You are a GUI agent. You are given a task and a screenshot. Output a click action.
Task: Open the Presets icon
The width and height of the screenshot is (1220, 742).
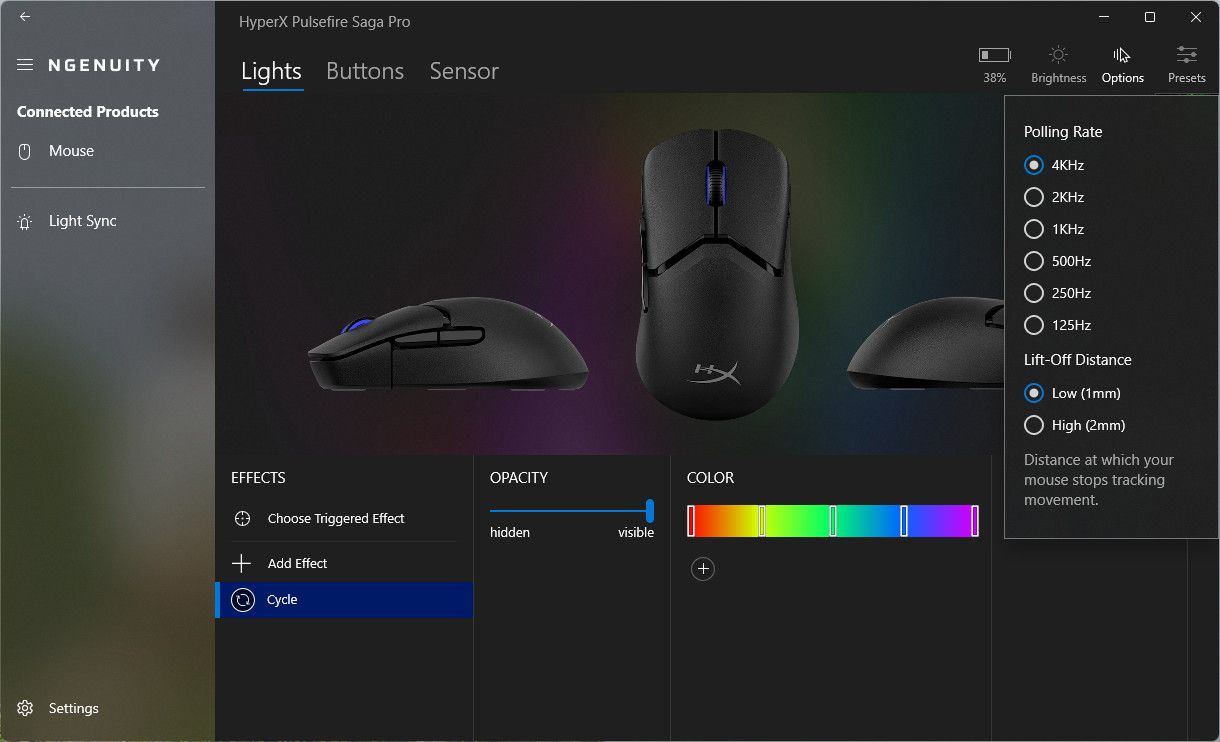[x=1187, y=55]
